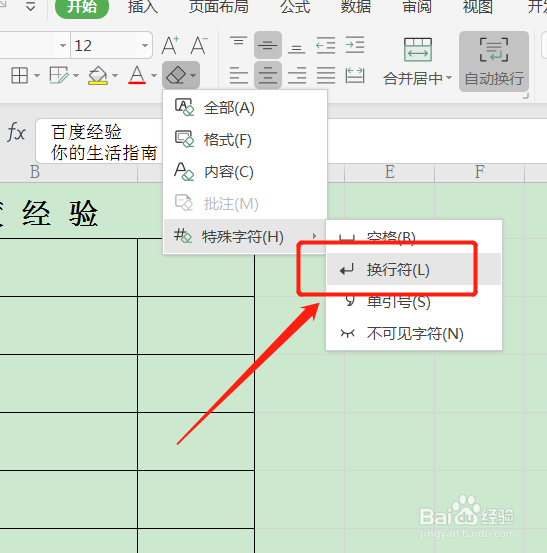Click the eraser clear icon

tap(176, 75)
